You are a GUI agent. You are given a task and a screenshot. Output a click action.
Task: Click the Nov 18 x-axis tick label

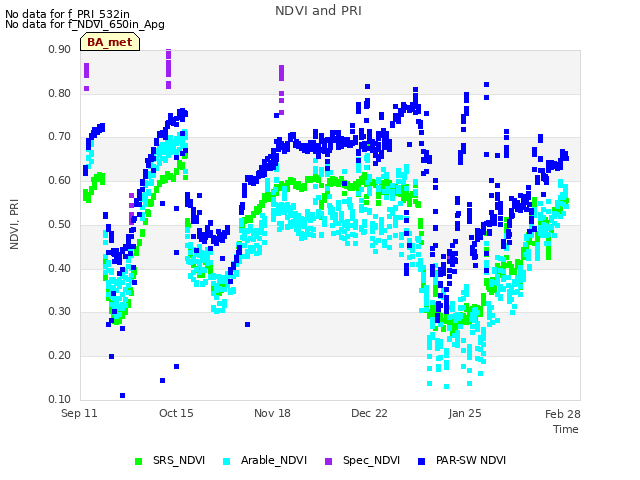273,413
